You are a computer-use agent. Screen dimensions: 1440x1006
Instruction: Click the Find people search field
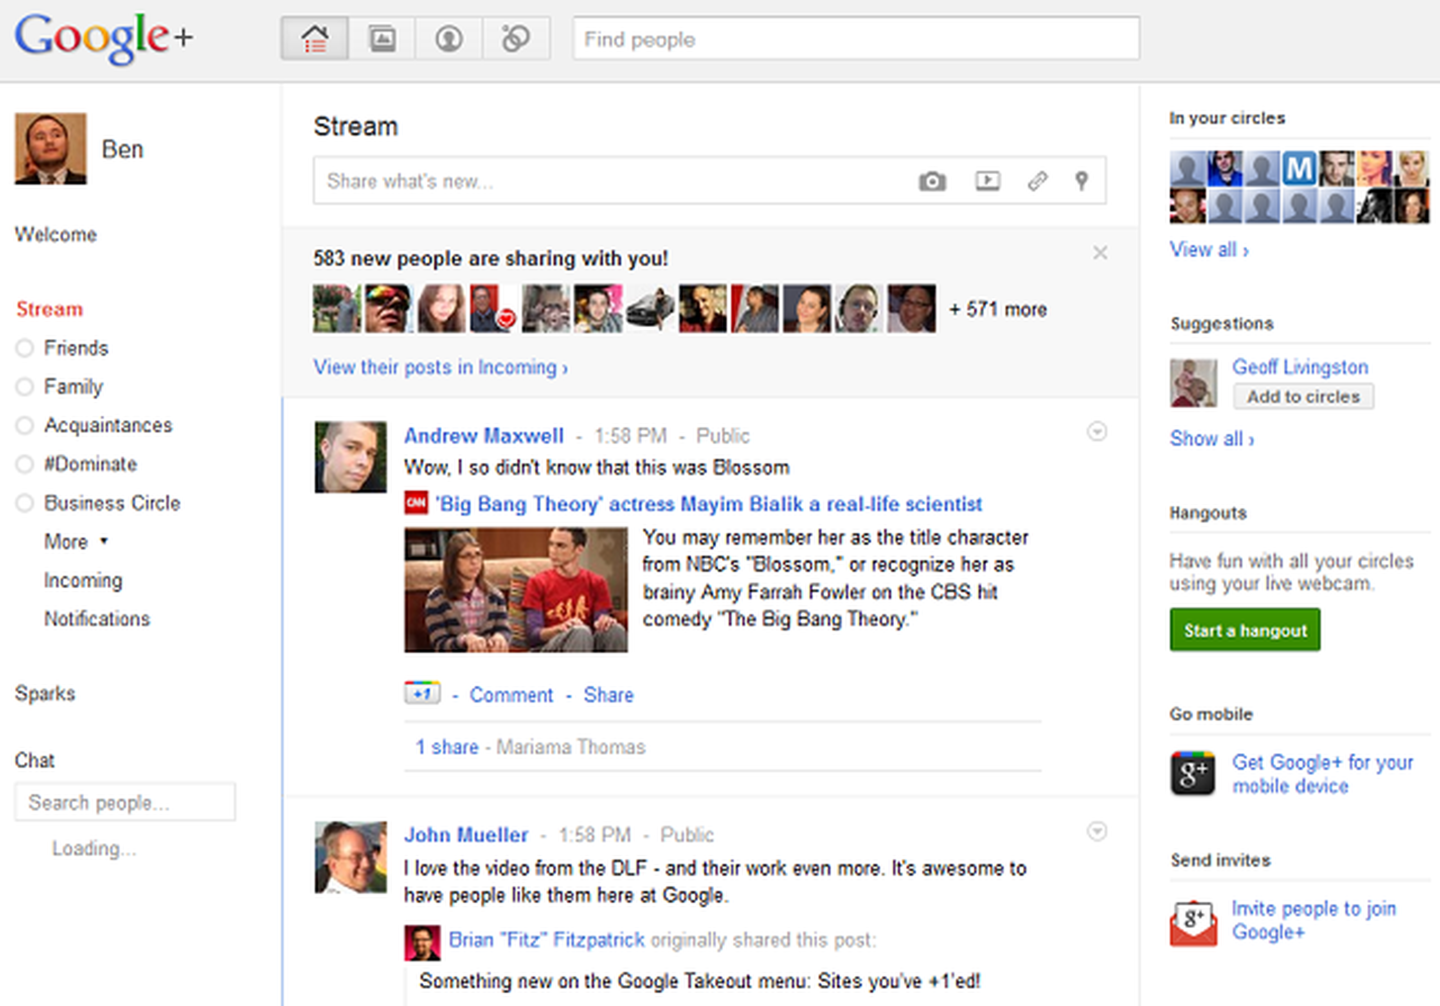855,39
